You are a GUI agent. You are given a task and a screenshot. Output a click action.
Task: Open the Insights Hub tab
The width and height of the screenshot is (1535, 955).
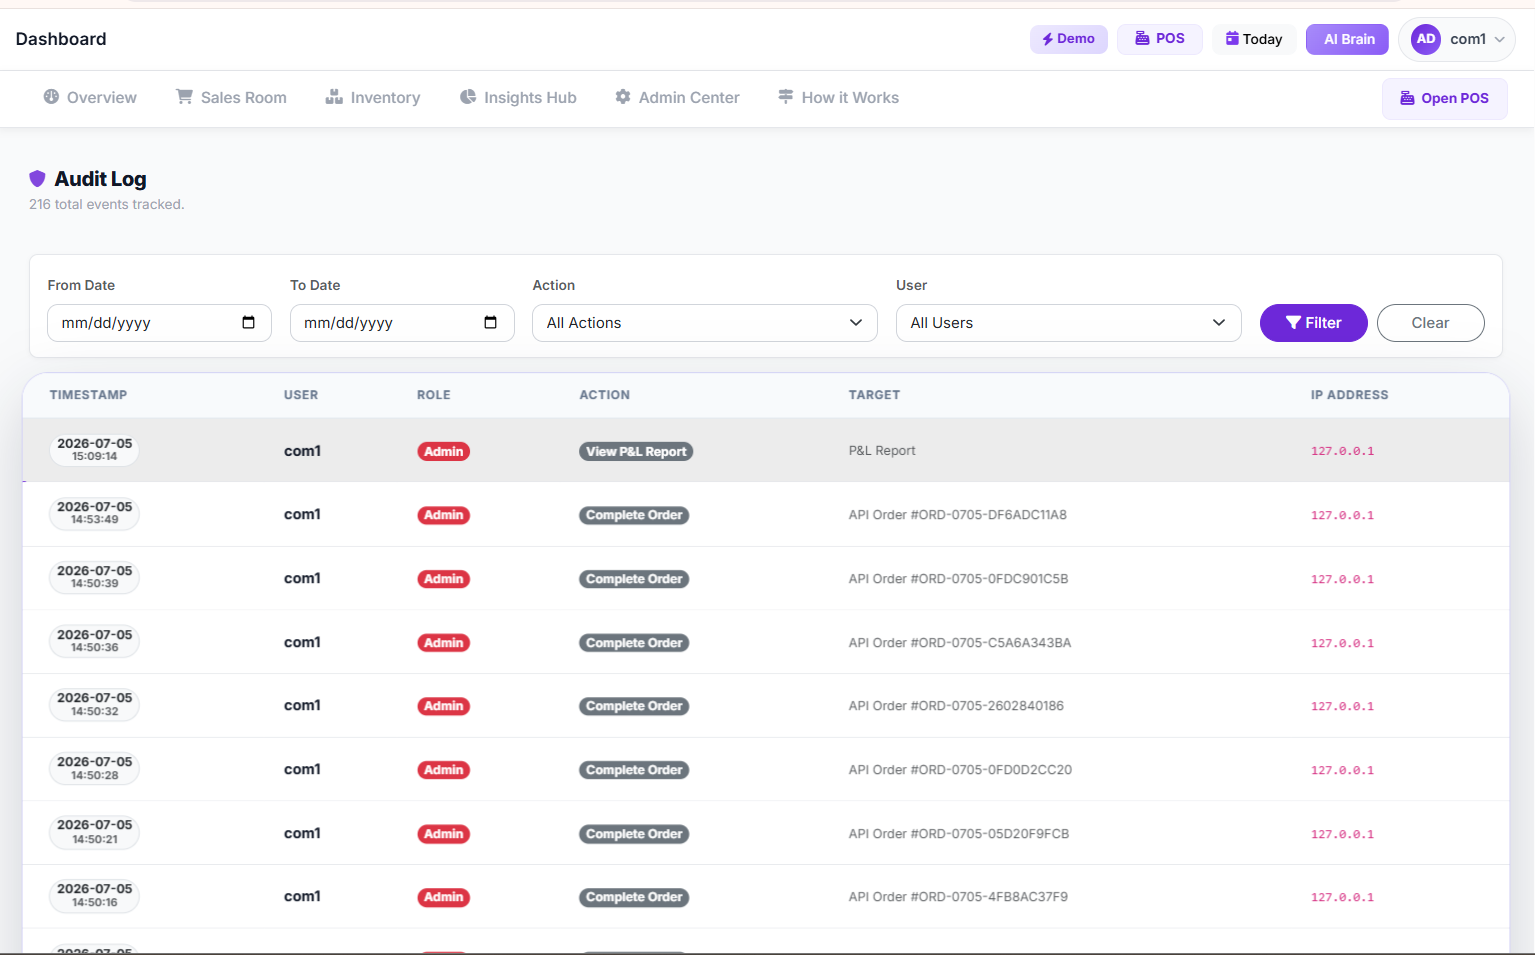pos(518,97)
